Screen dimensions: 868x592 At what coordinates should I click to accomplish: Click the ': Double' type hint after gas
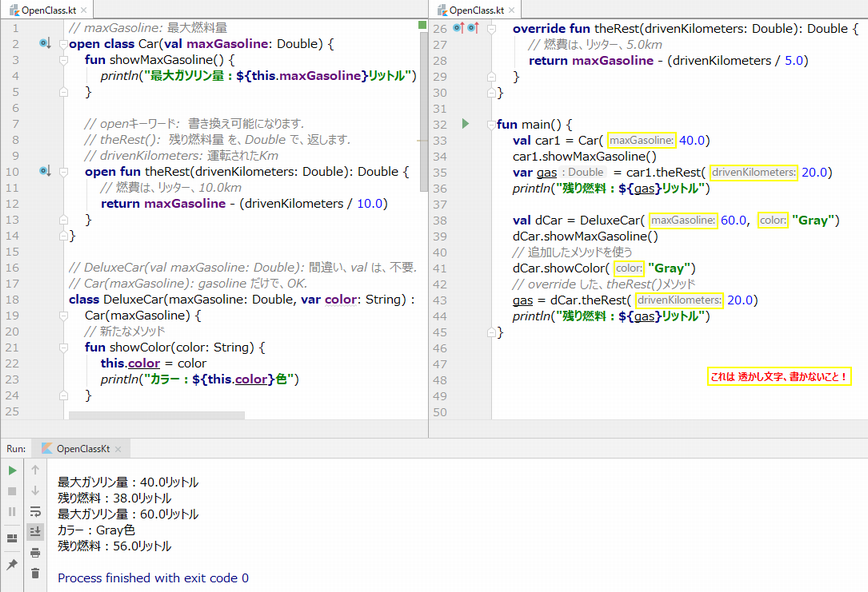coord(582,172)
